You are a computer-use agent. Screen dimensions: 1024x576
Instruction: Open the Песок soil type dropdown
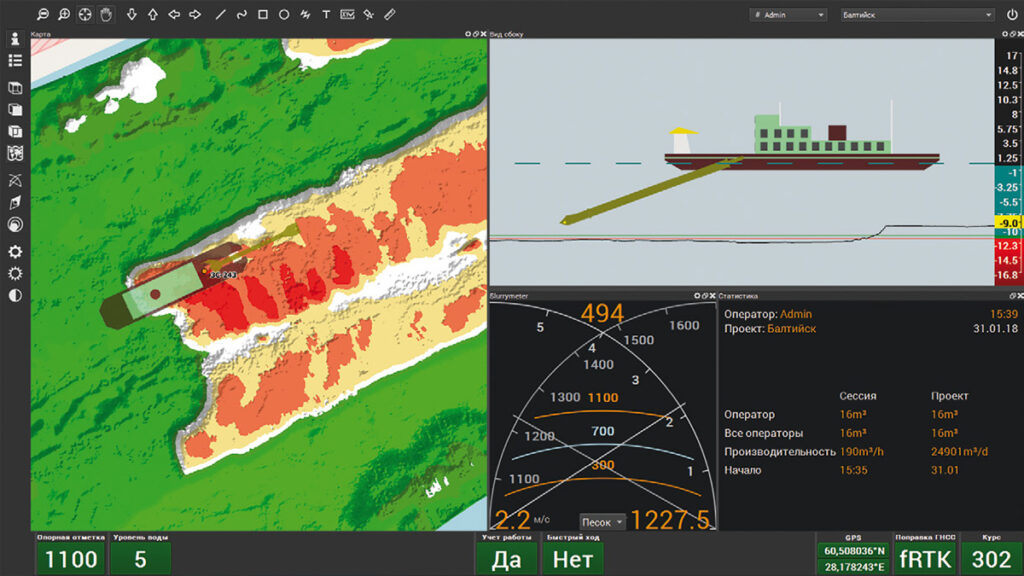pyautogui.click(x=602, y=522)
